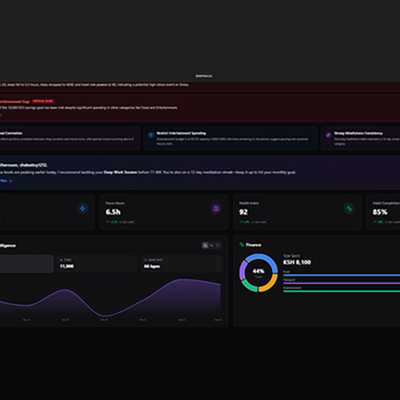This screenshot has height=400, width=400.
Task: Select the Heart Rate 66 bpm metric tab
Action: [181, 264]
